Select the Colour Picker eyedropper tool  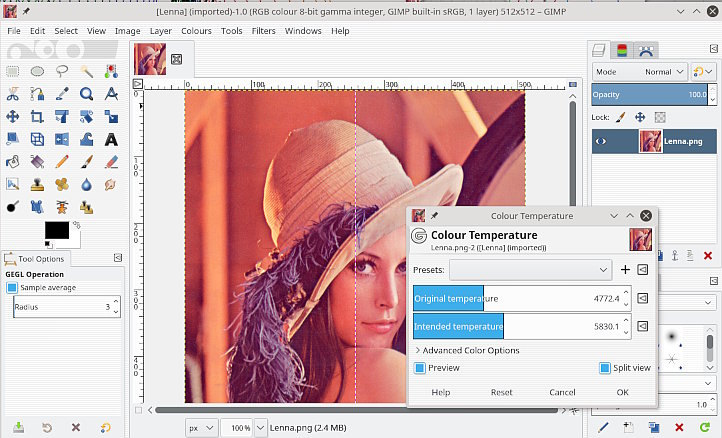coord(62,94)
